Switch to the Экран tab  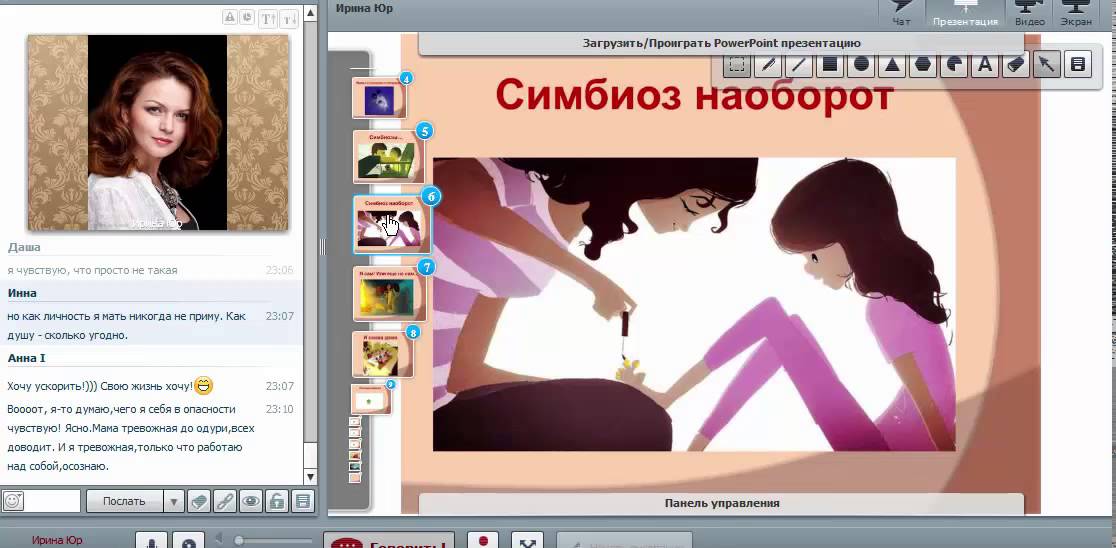[x=1076, y=14]
